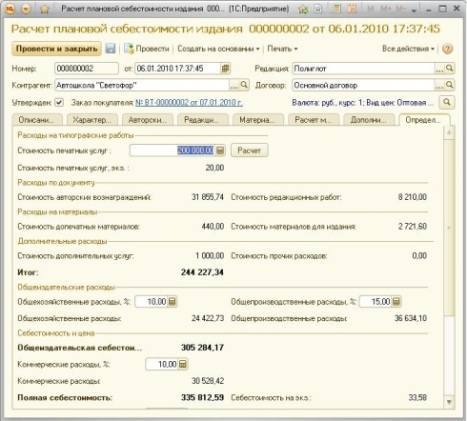Expand the Все действия menu
This screenshot has height=421, width=467.
408,49
